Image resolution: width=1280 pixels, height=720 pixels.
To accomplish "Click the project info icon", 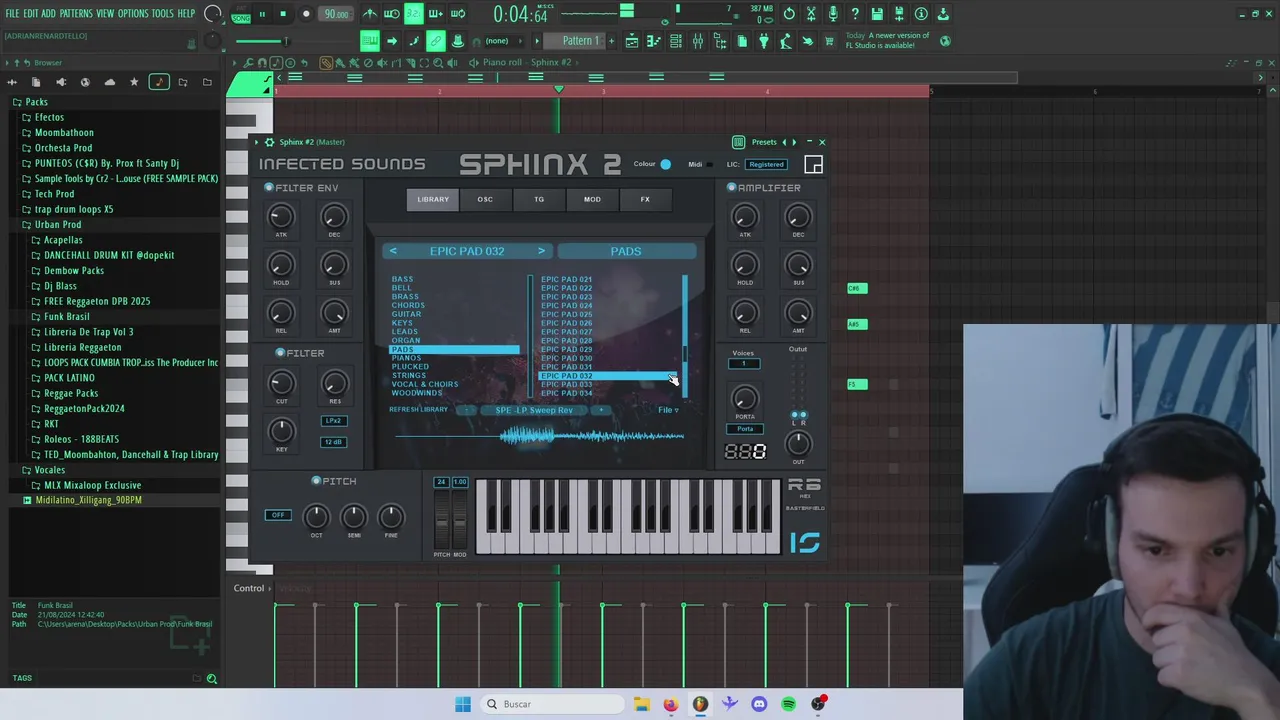I will (x=921, y=14).
